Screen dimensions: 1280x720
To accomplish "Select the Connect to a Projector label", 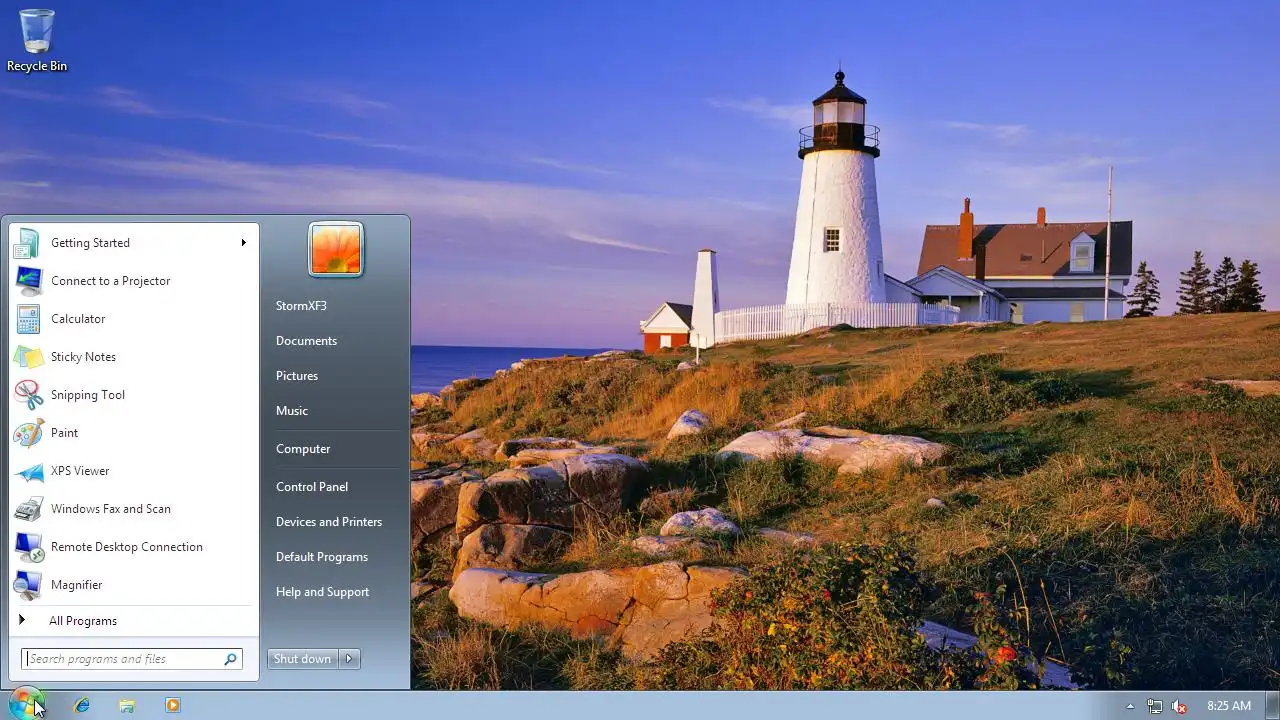I will tap(111, 281).
